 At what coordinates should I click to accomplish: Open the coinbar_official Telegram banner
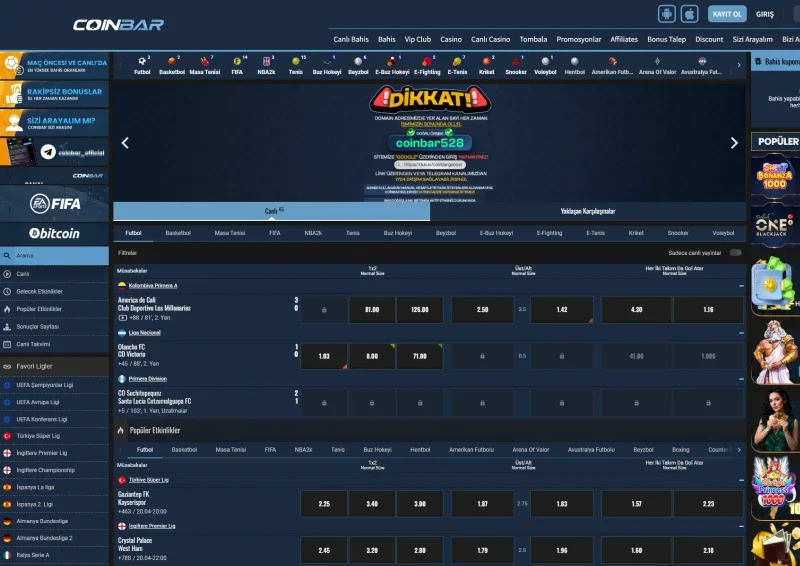click(x=54, y=152)
